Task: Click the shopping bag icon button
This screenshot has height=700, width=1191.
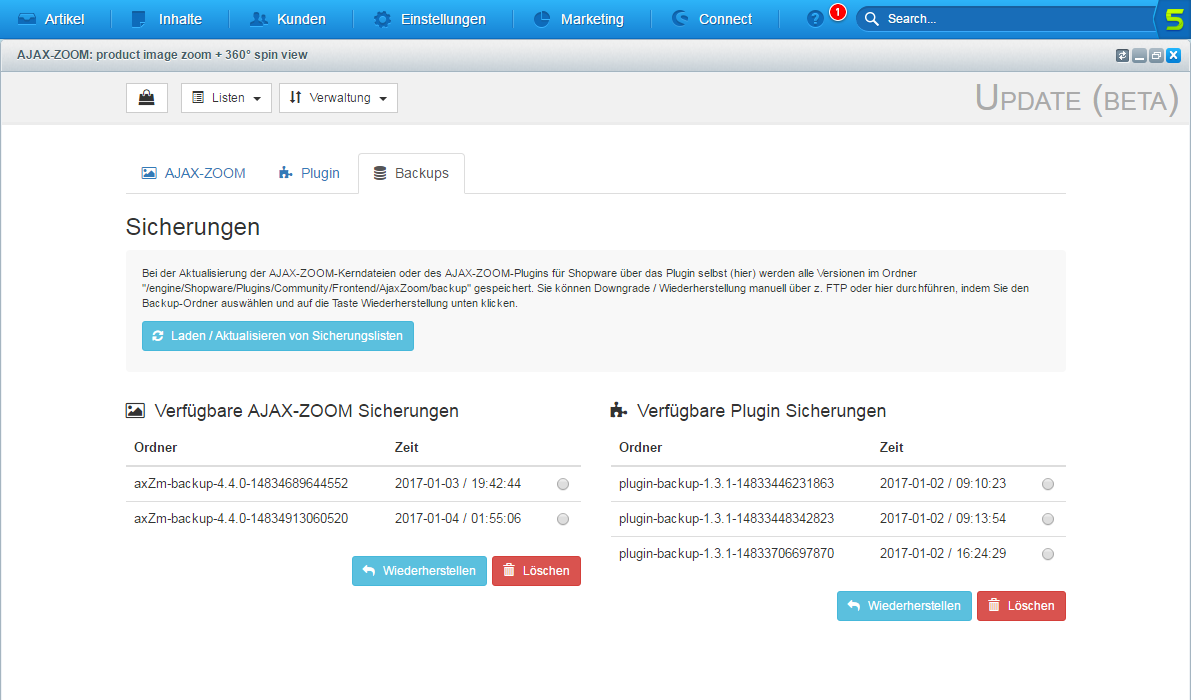Action: [147, 98]
